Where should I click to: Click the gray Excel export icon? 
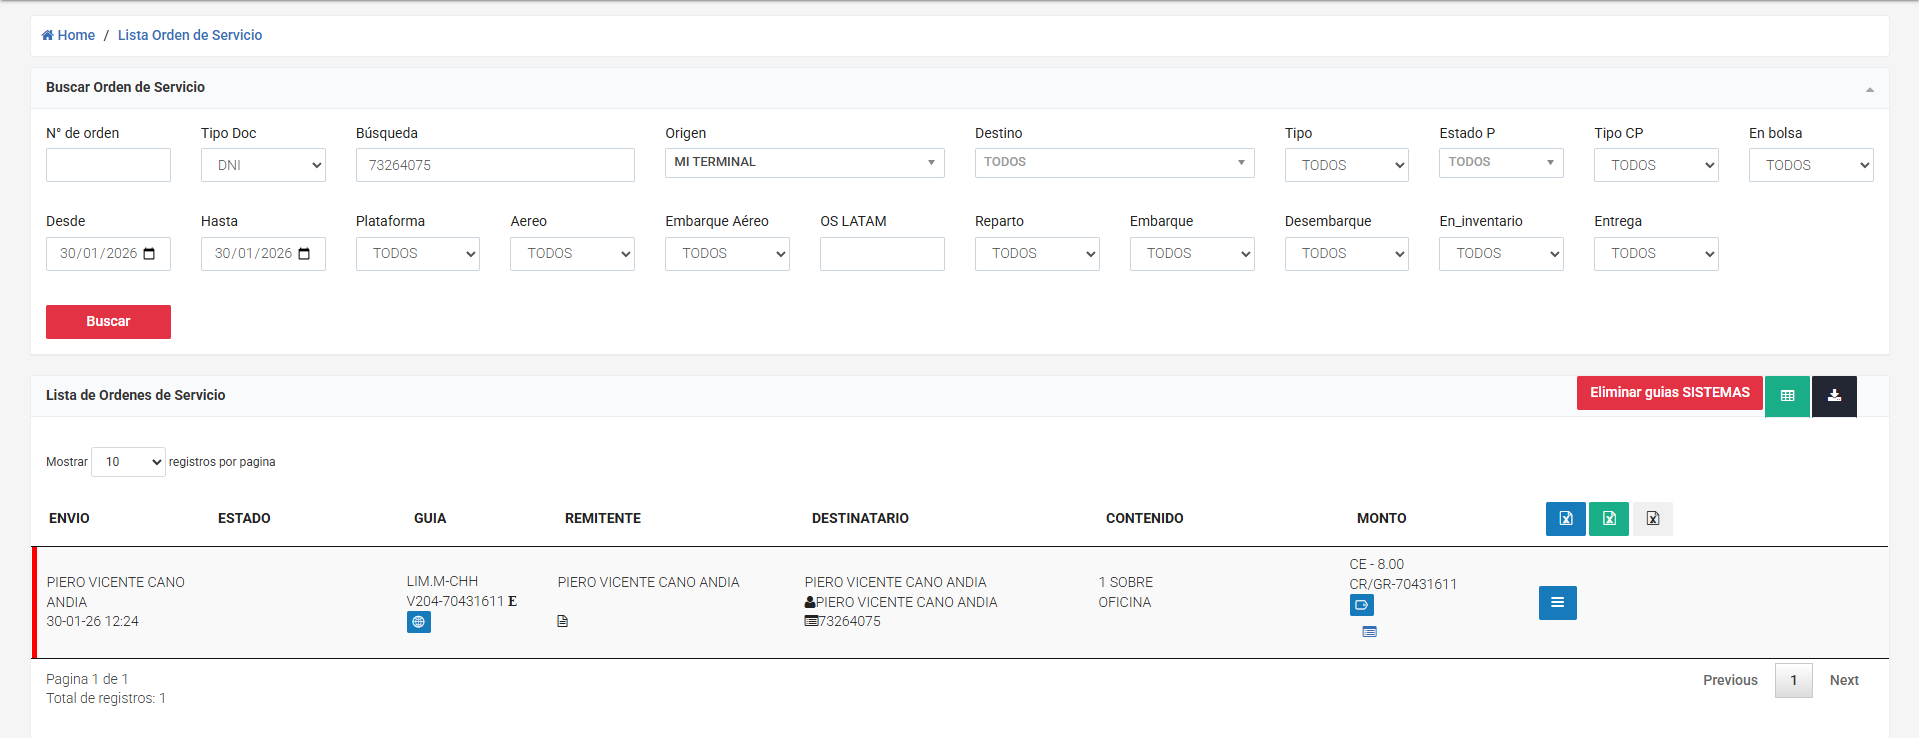click(x=1652, y=519)
